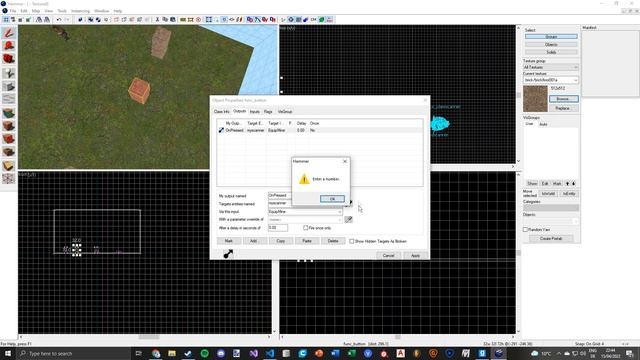Move visgroup down with the down arrow
Screen dimensions: 640x360
(573, 184)
